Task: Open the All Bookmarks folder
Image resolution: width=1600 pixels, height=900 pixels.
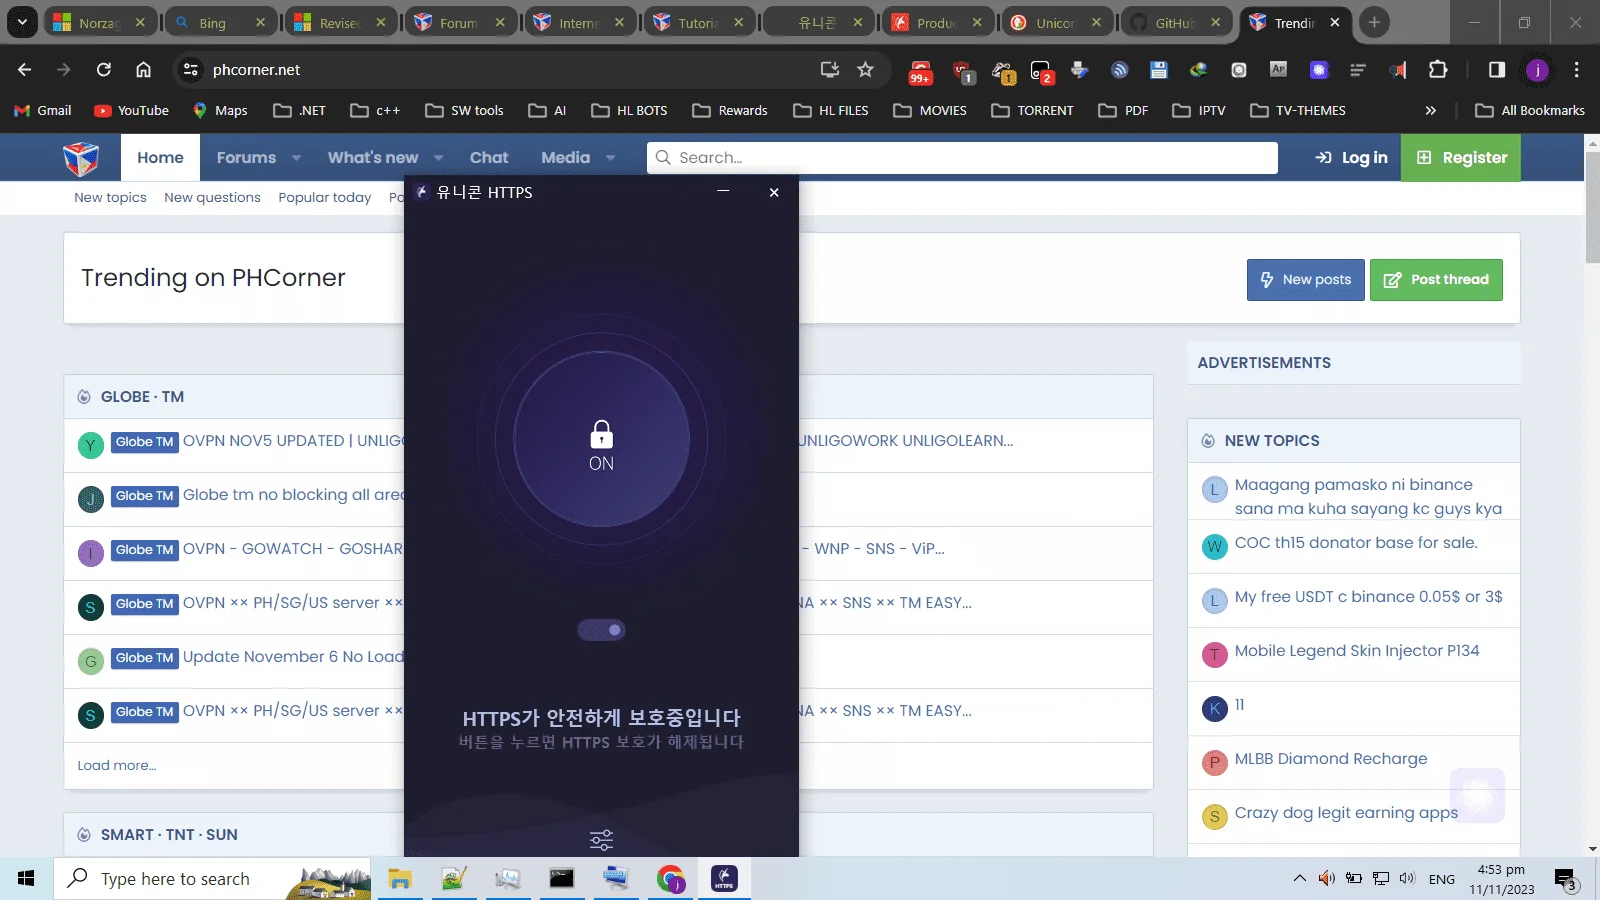Action: pos(1530,110)
